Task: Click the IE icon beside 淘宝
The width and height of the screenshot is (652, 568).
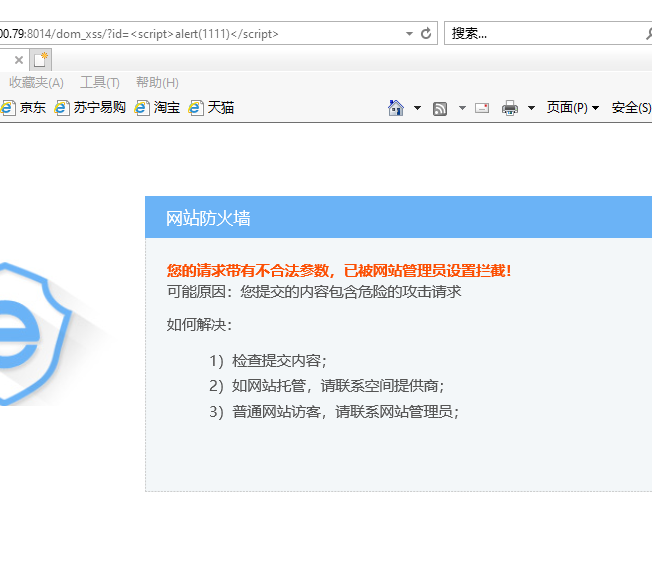Action: (x=142, y=108)
